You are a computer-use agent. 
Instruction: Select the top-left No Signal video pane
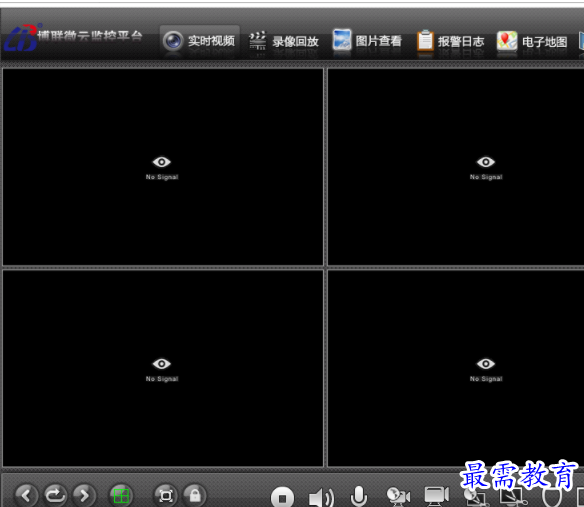pyautogui.click(x=163, y=167)
